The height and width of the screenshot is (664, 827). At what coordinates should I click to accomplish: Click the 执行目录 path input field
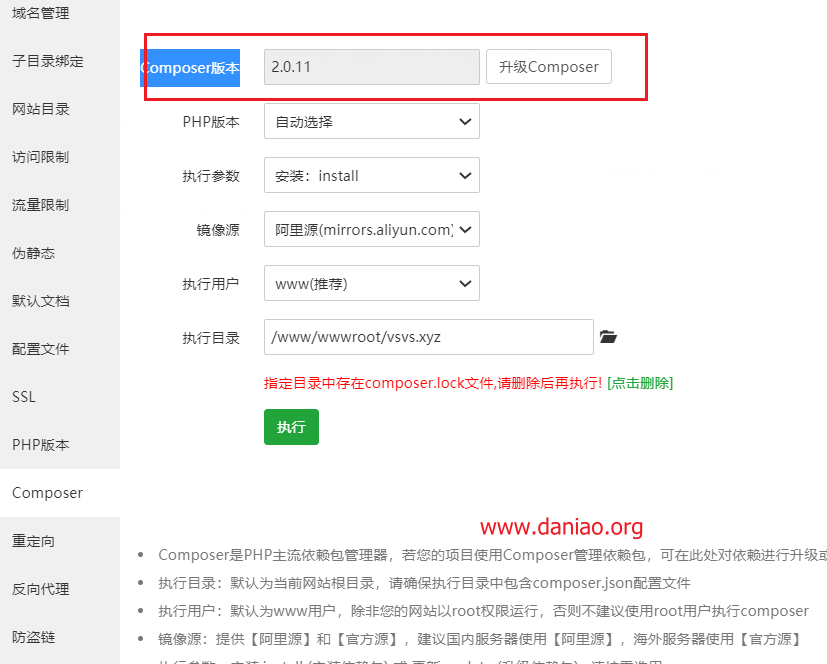coord(429,337)
